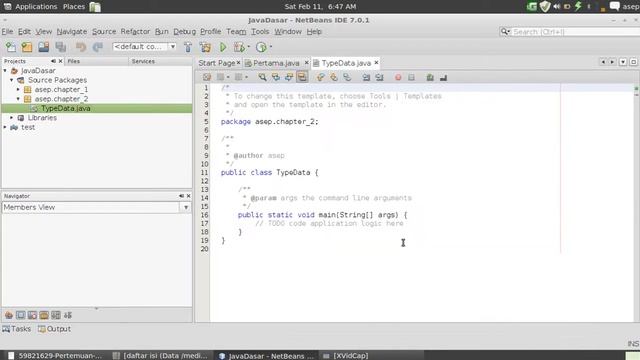Open the Profile Main Project dropdown arrow
Image resolution: width=640 pixels, height=360 pixels.
(x=271, y=47)
